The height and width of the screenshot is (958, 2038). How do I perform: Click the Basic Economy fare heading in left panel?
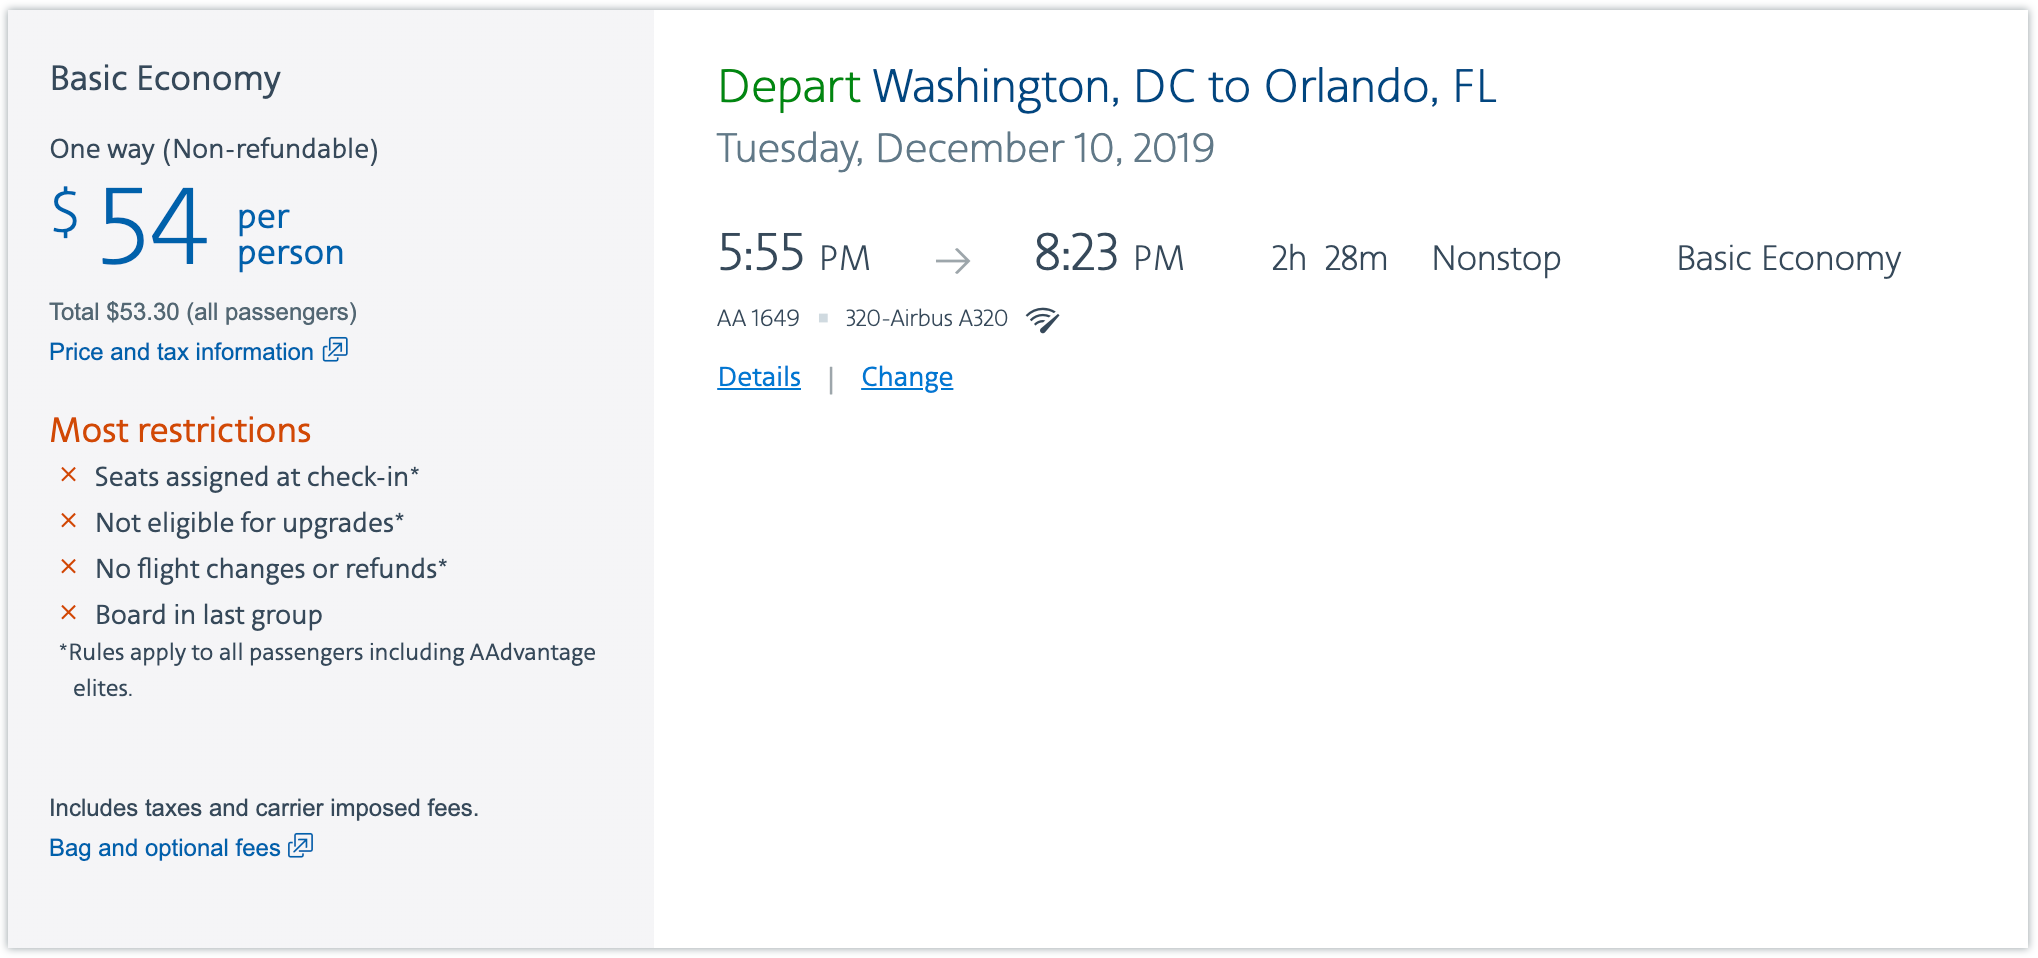(x=165, y=78)
